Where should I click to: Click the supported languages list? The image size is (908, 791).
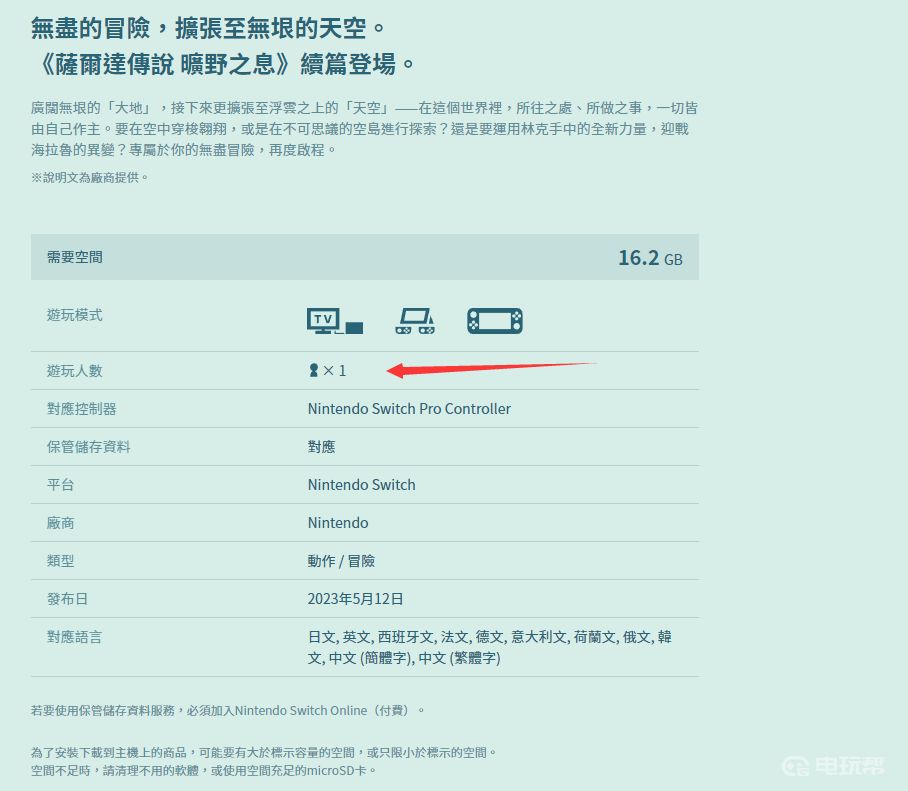click(489, 647)
